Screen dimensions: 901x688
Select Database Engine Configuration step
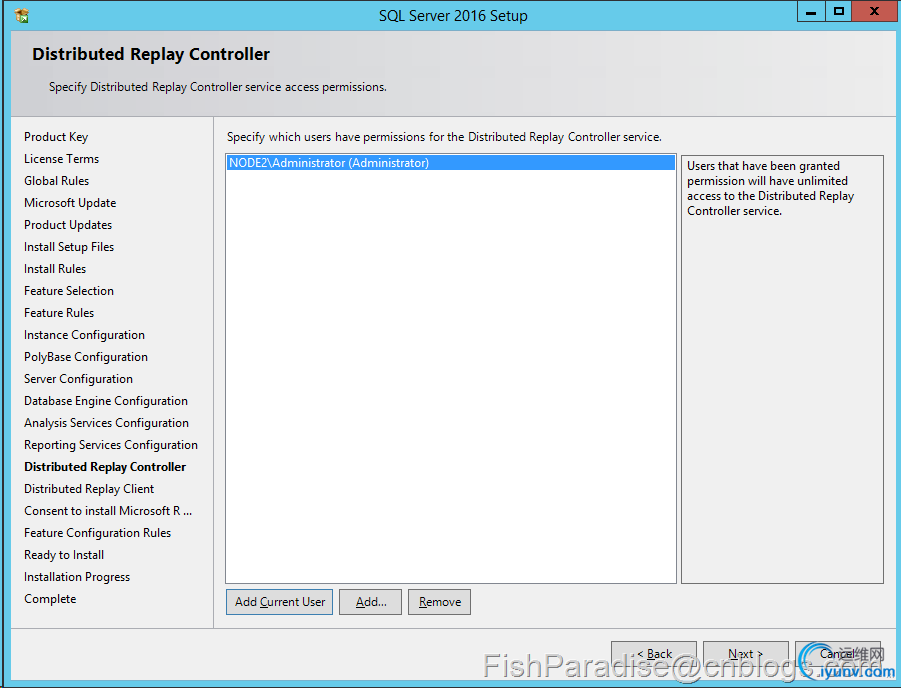106,401
